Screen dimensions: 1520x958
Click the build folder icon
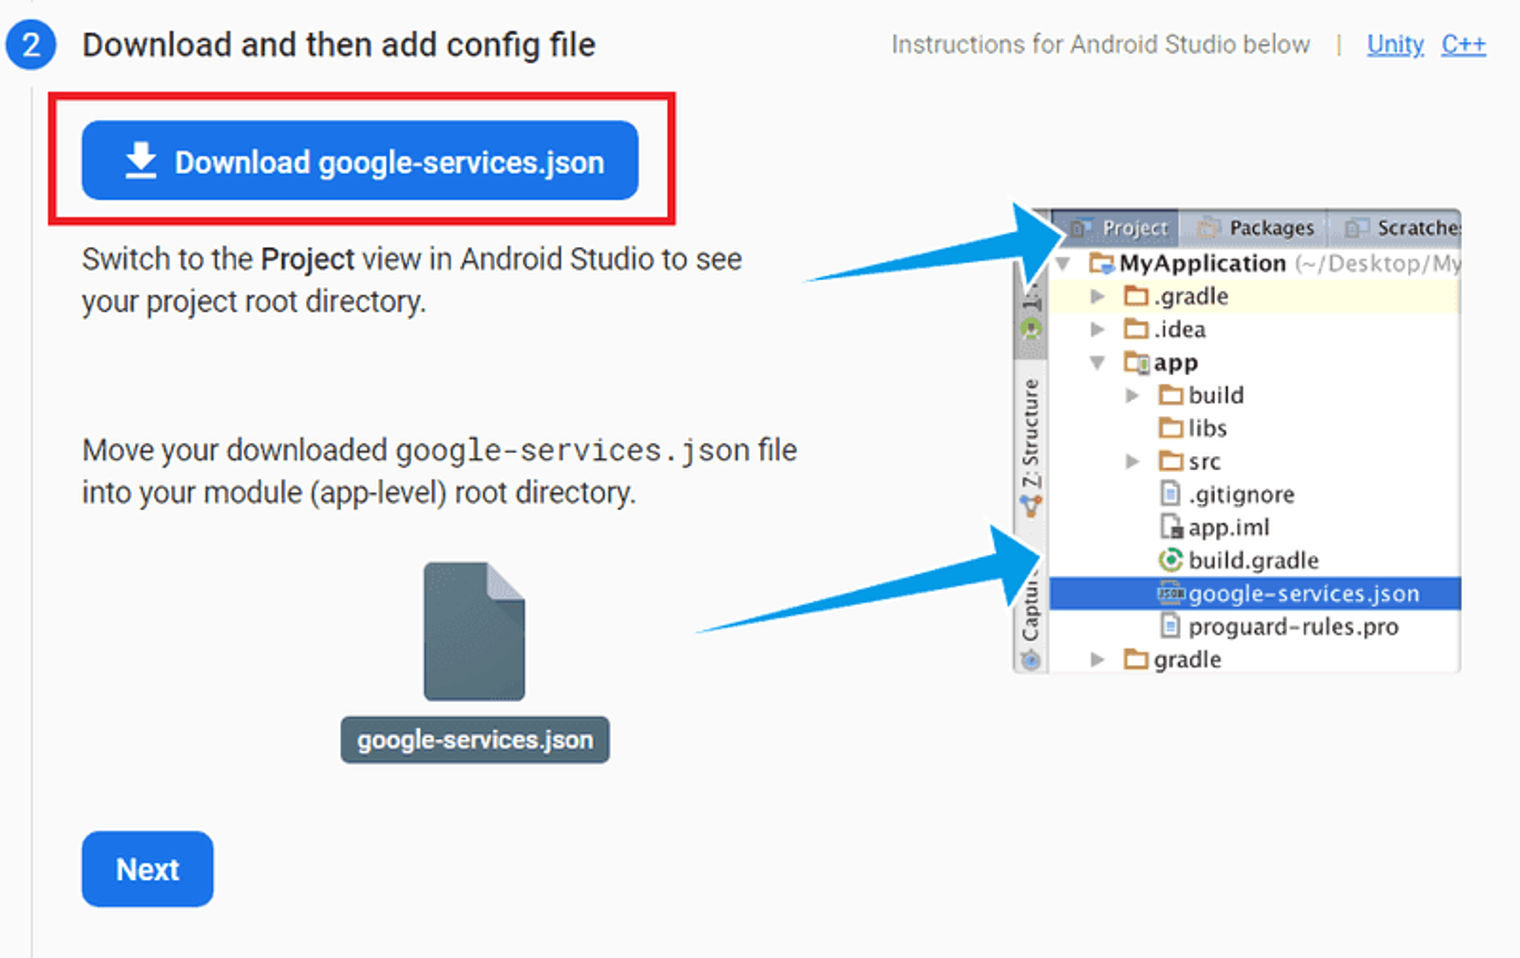click(x=1171, y=395)
